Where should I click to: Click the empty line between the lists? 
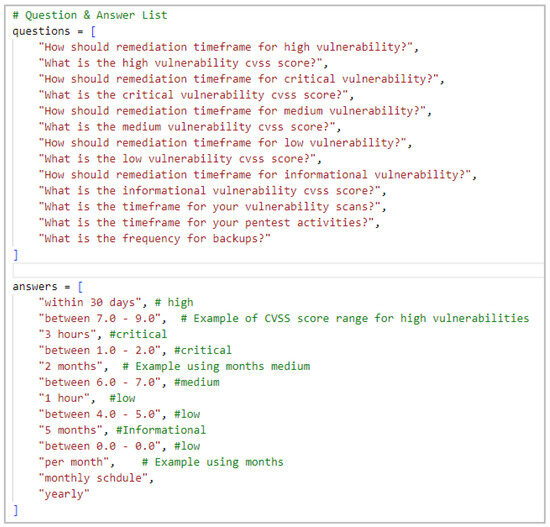point(279,271)
